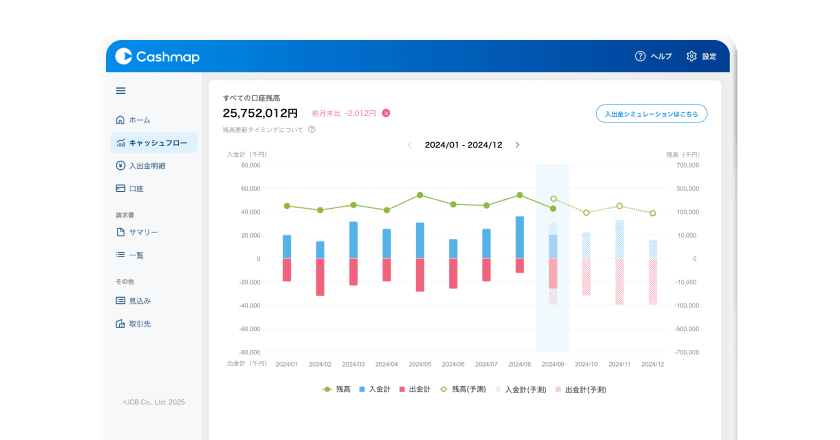The height and width of the screenshot is (440, 840).
Task: Click info icon beside 残高更新タイミングについて
Action: [x=311, y=129]
